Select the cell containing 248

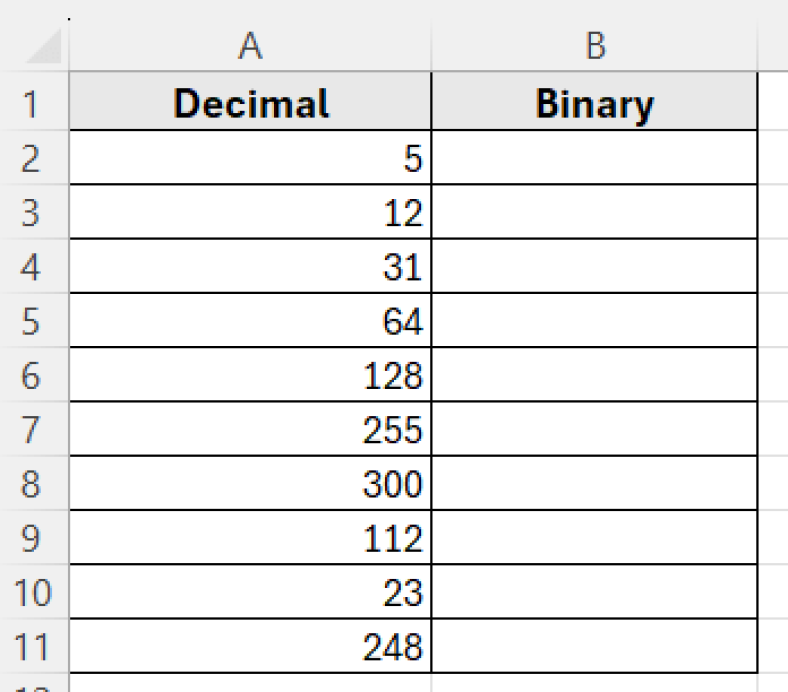[250, 648]
